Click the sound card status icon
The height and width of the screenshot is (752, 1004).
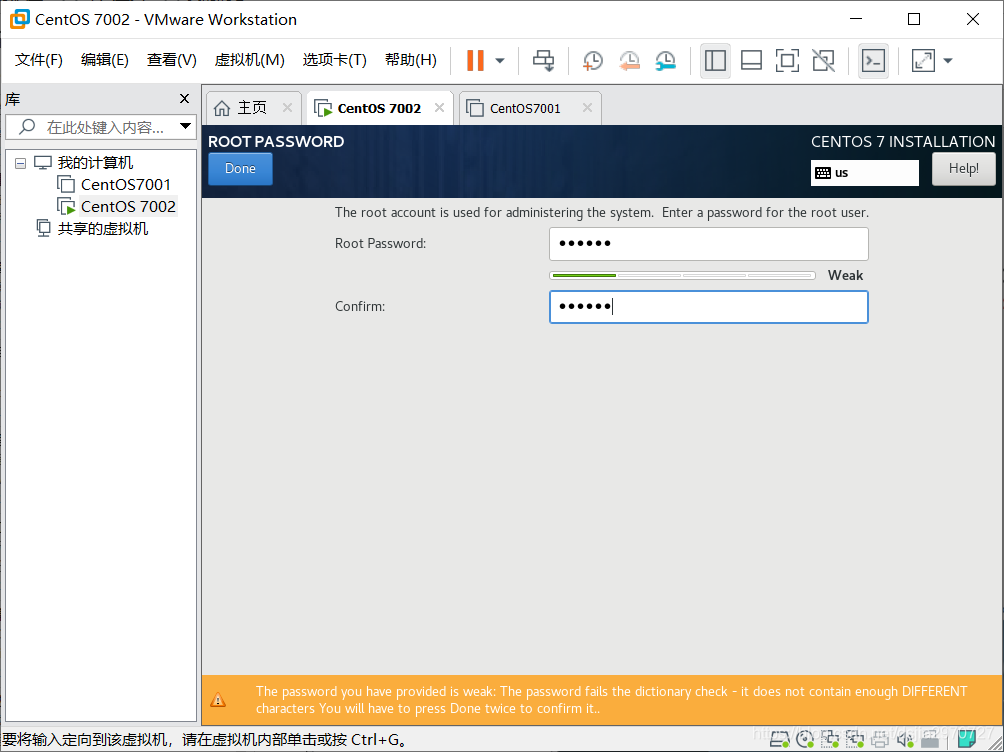pyautogui.click(x=905, y=740)
